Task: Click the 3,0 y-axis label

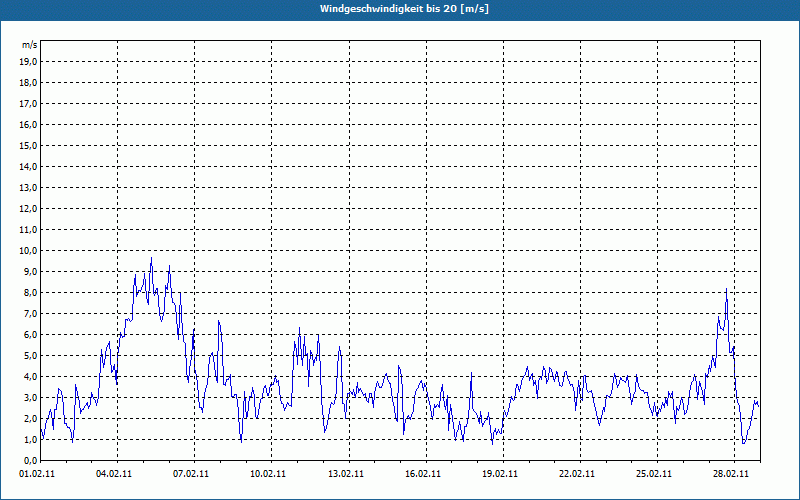Action: [x=31, y=397]
